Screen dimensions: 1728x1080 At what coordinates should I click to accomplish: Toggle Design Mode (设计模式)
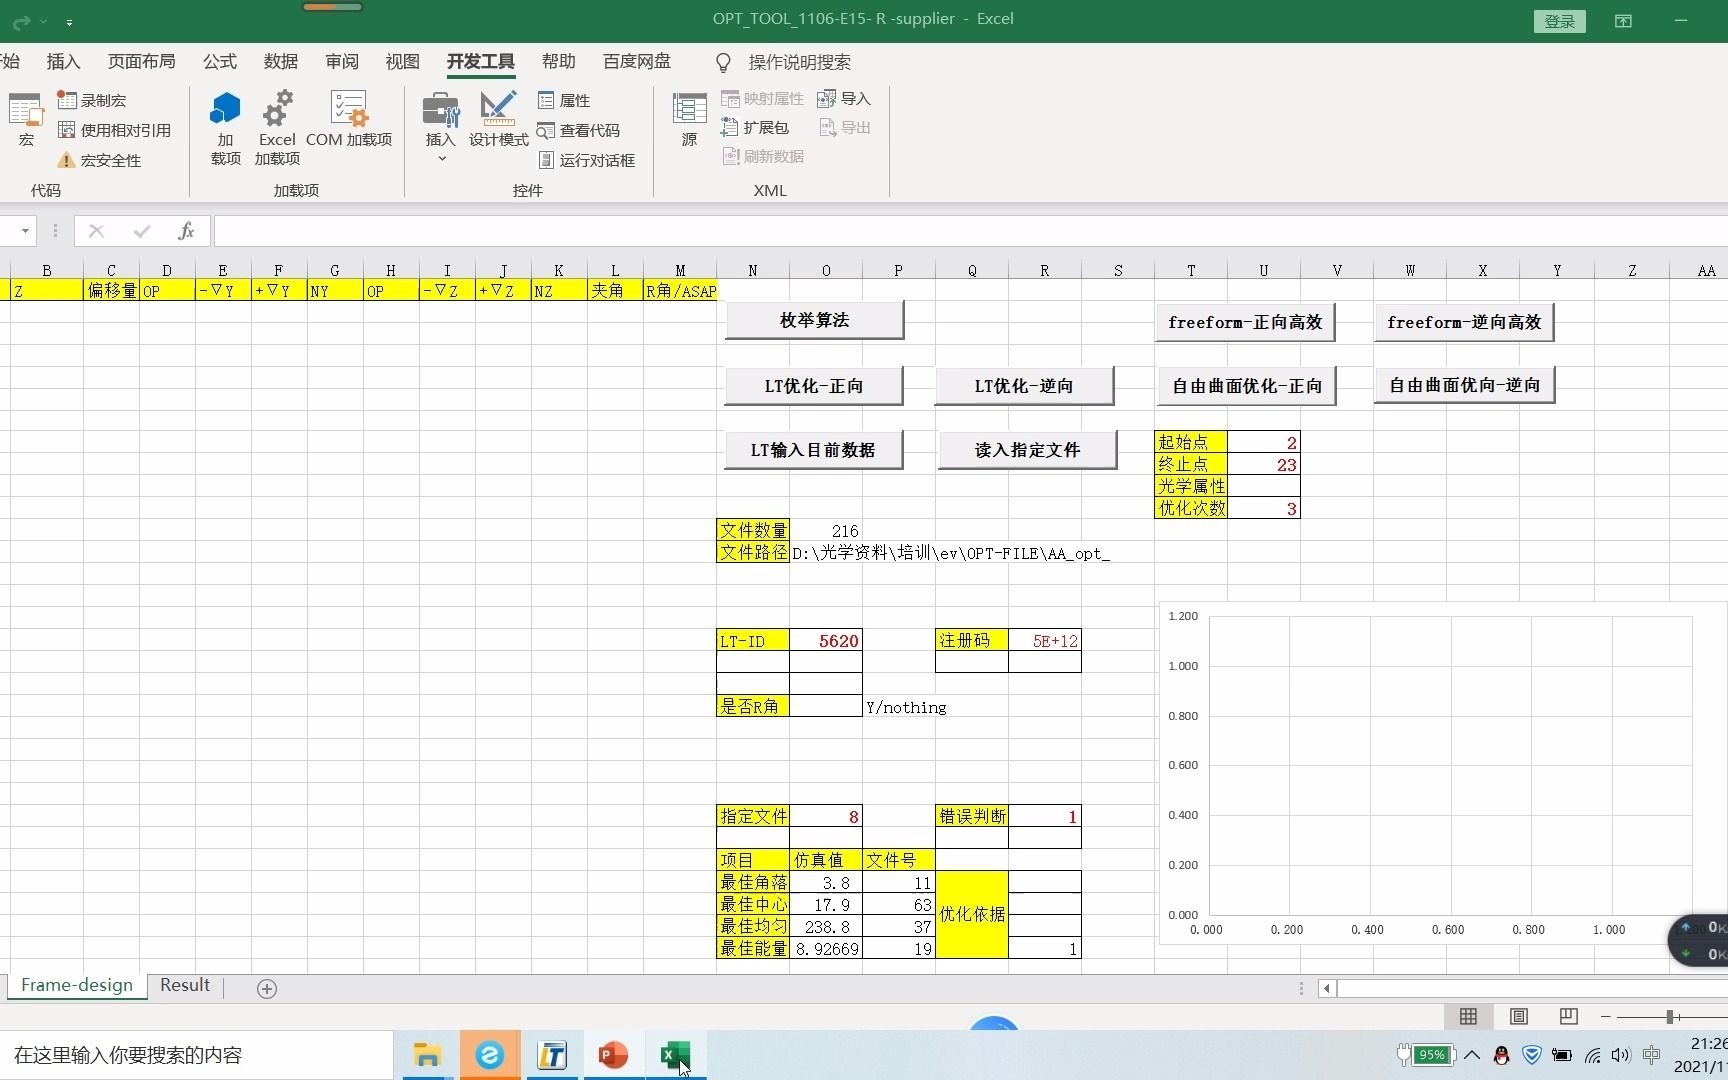click(x=498, y=120)
